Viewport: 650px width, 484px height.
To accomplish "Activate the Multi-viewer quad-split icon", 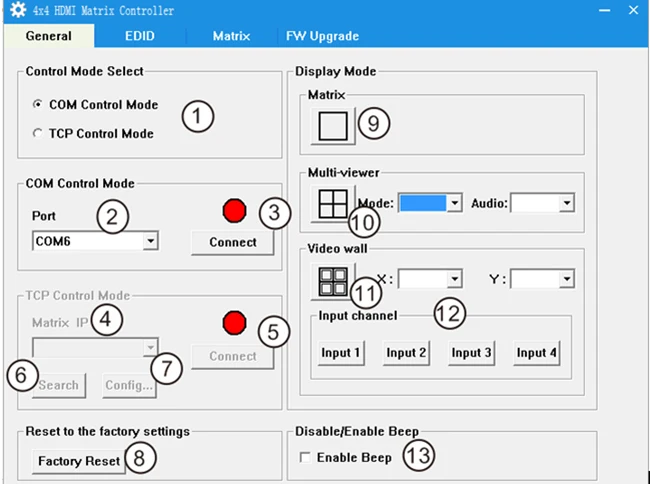I will tap(333, 203).
